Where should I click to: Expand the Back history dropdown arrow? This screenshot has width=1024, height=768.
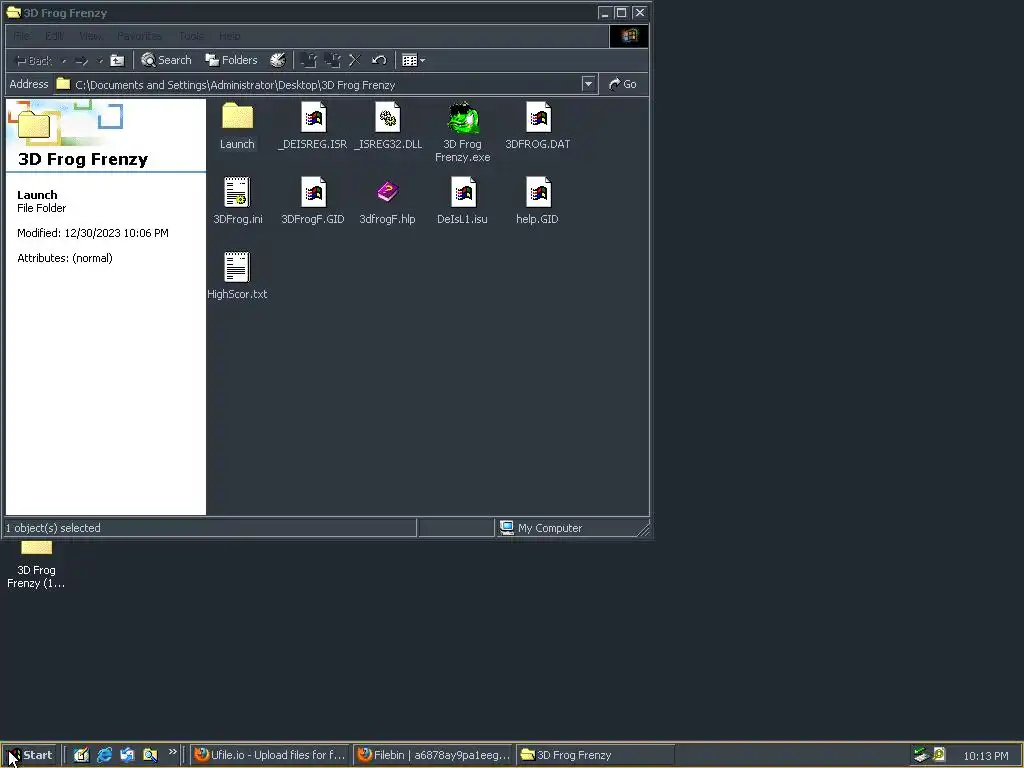click(x=64, y=61)
